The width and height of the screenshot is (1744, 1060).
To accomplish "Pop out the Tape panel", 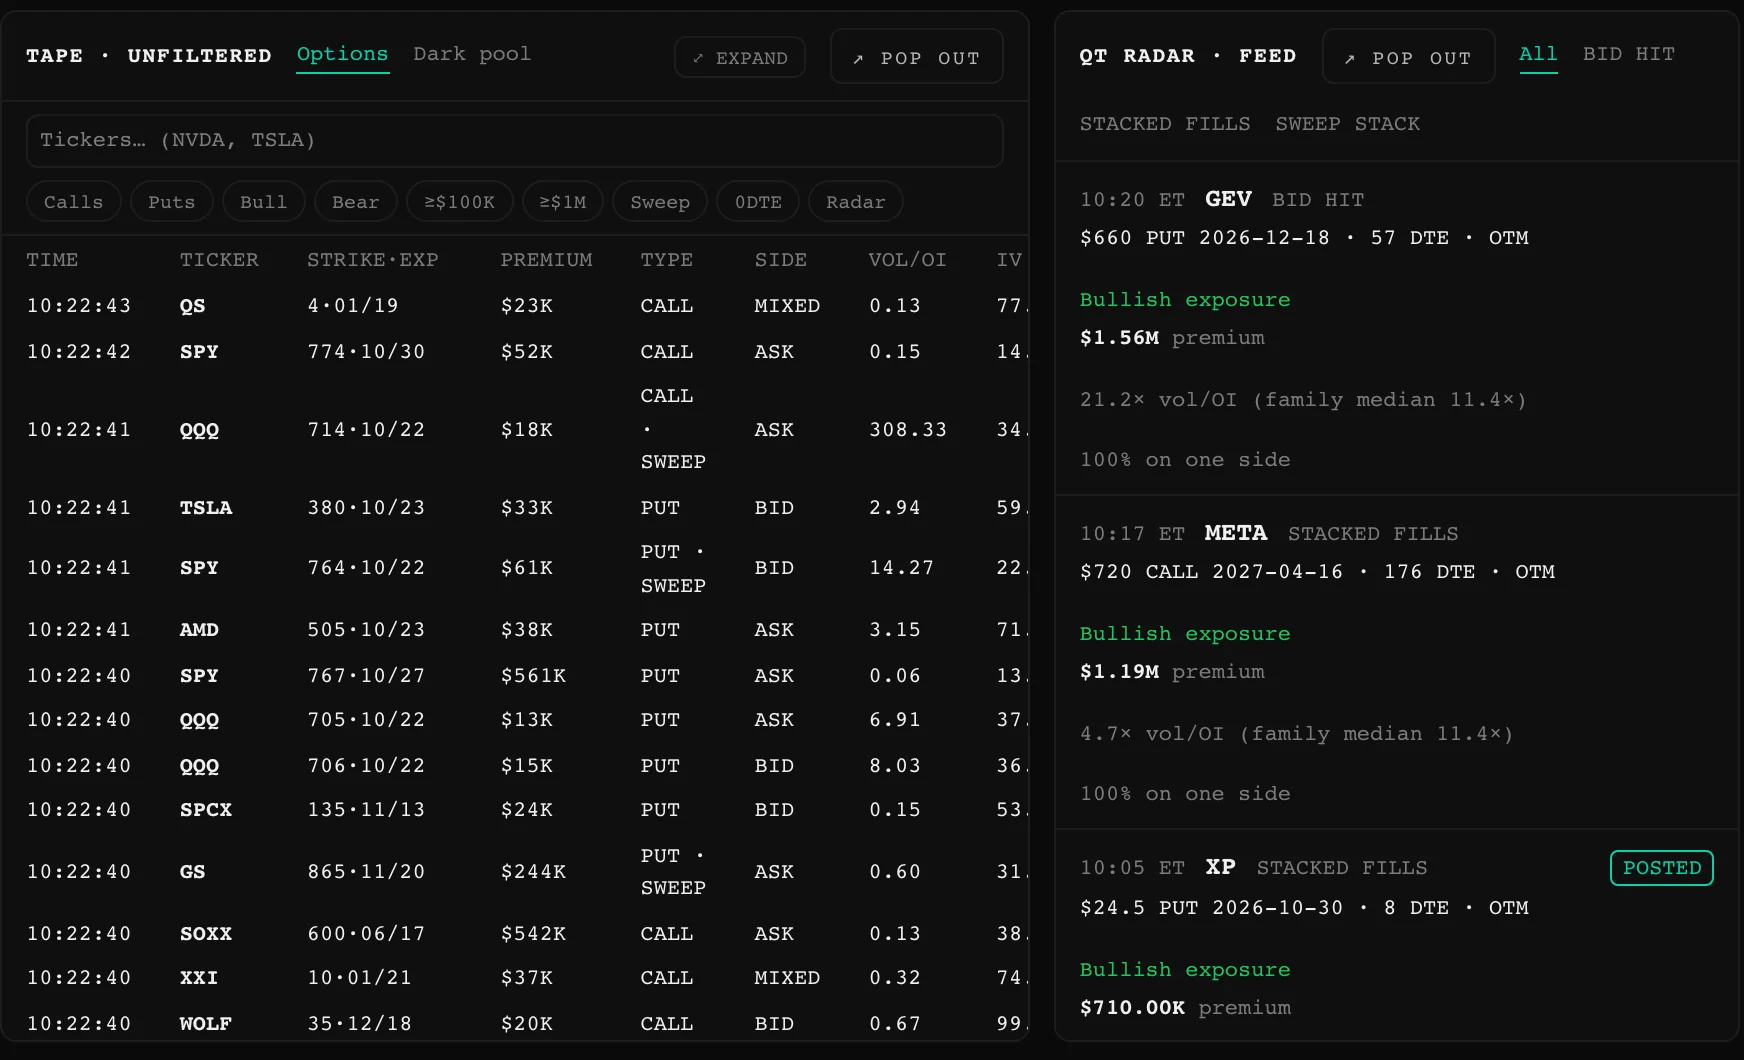I will pos(917,57).
